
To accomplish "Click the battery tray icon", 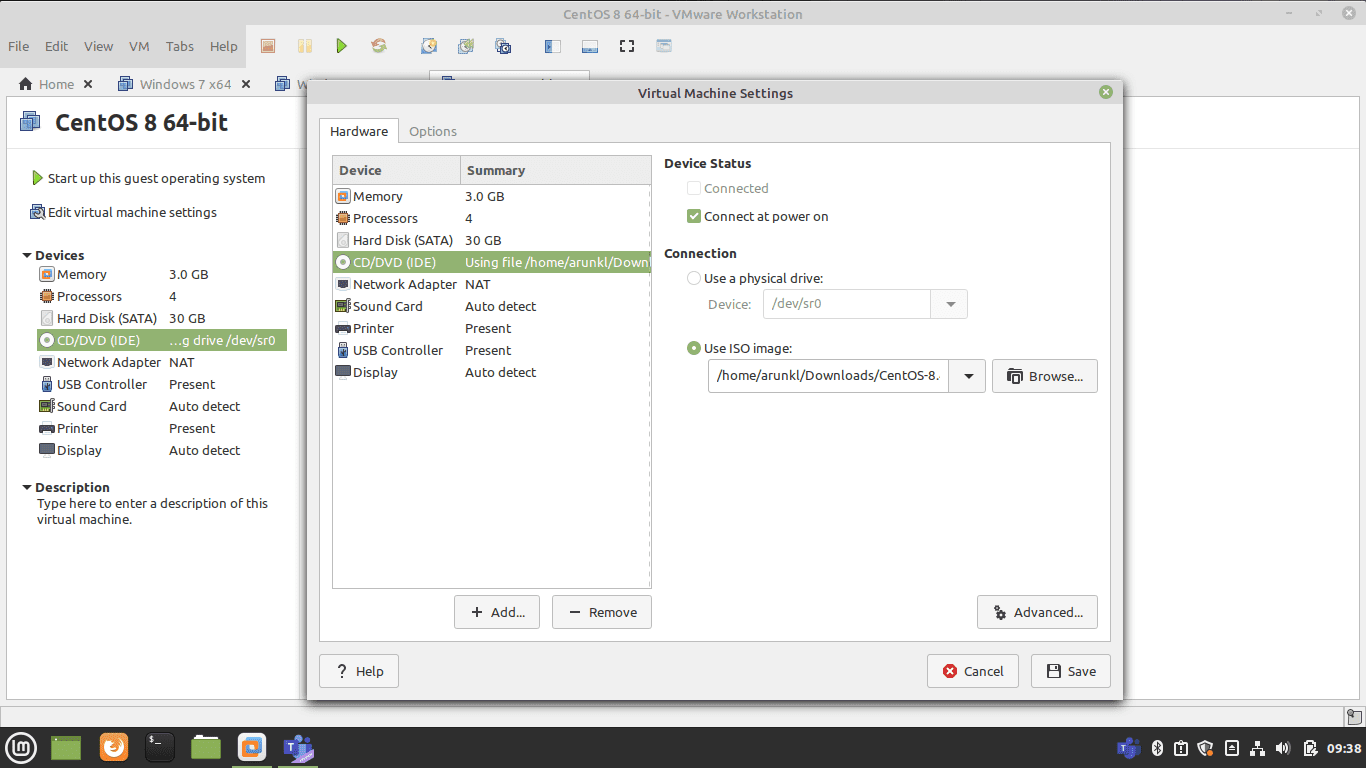I will (x=1310, y=748).
